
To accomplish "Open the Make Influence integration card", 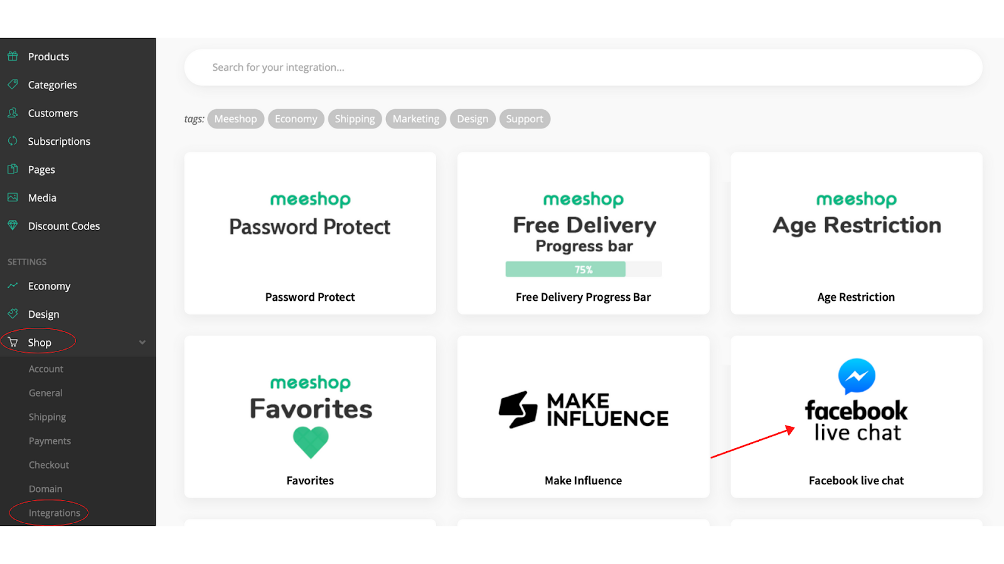I will tap(583, 417).
